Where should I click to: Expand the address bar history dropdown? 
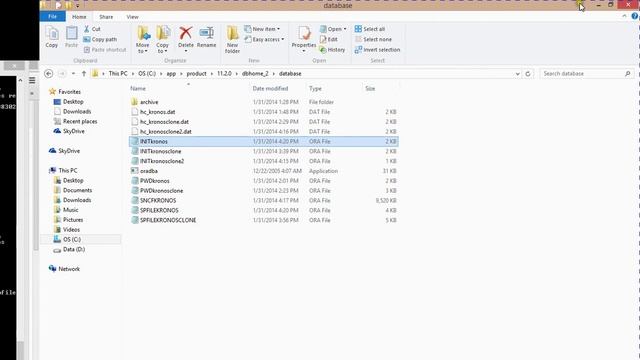pos(518,74)
